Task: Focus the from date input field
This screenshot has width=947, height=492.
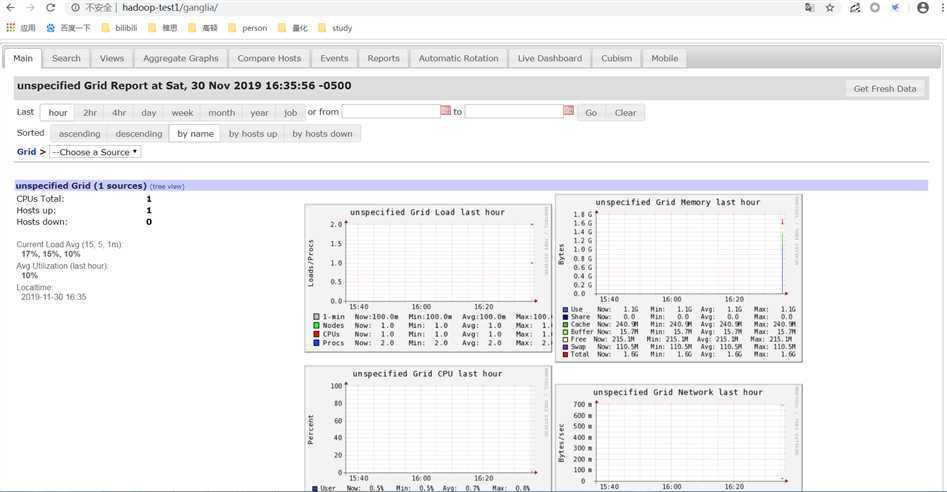Action: coord(391,111)
